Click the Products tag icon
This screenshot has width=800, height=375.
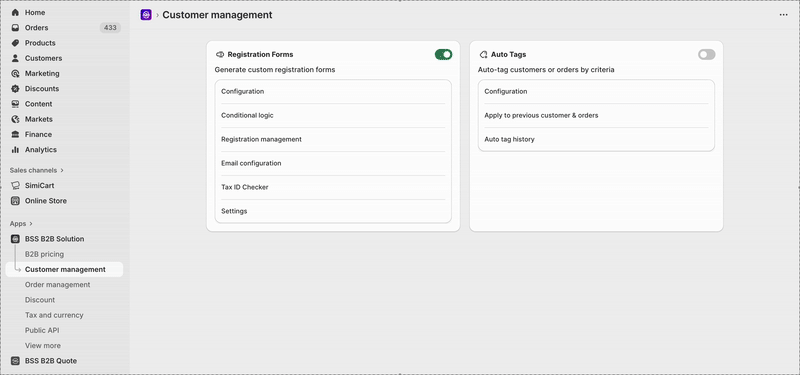[x=15, y=43]
